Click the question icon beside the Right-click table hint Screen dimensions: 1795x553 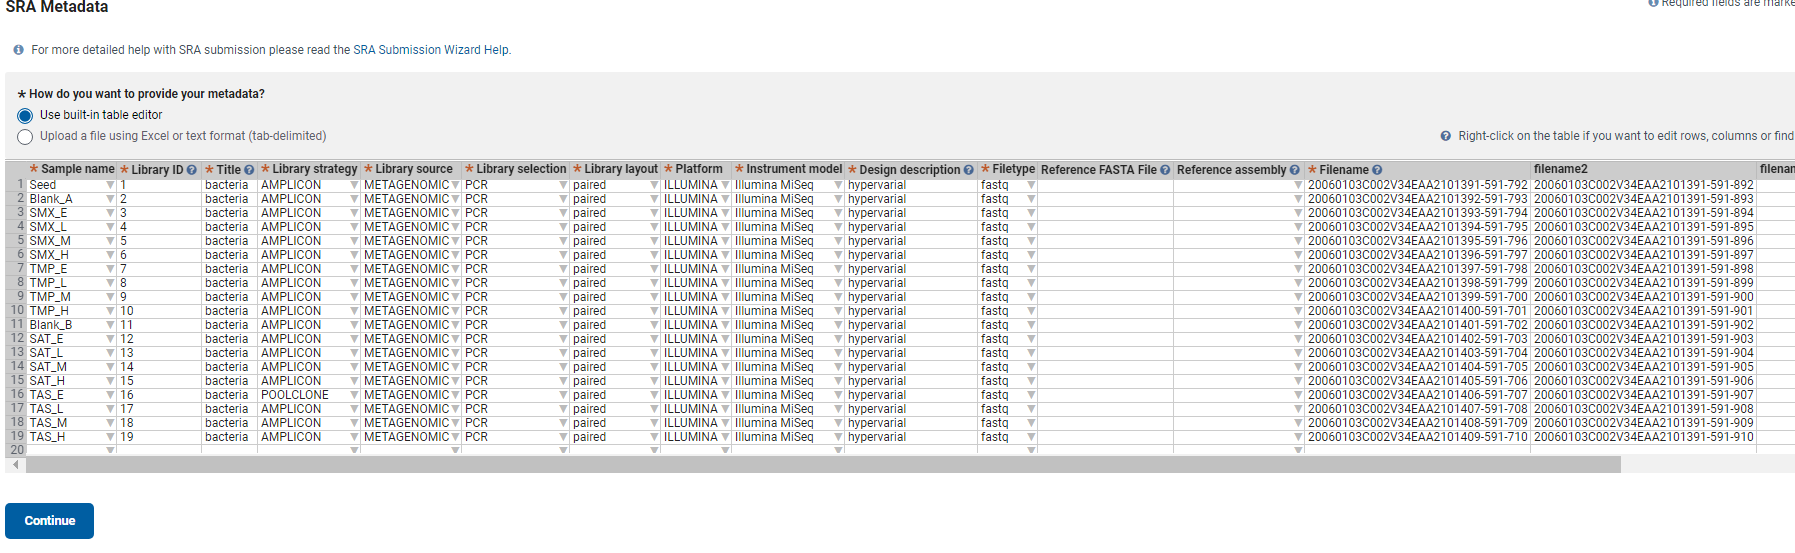click(1445, 136)
